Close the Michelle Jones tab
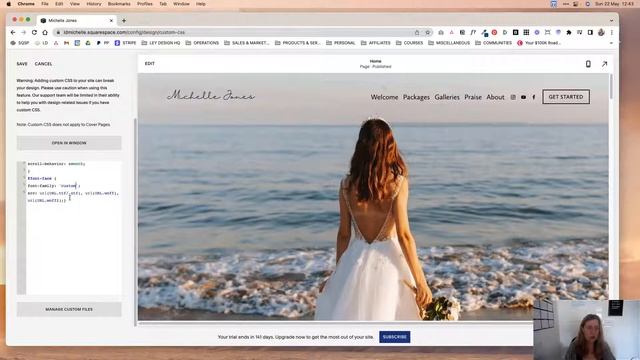 click(111, 20)
